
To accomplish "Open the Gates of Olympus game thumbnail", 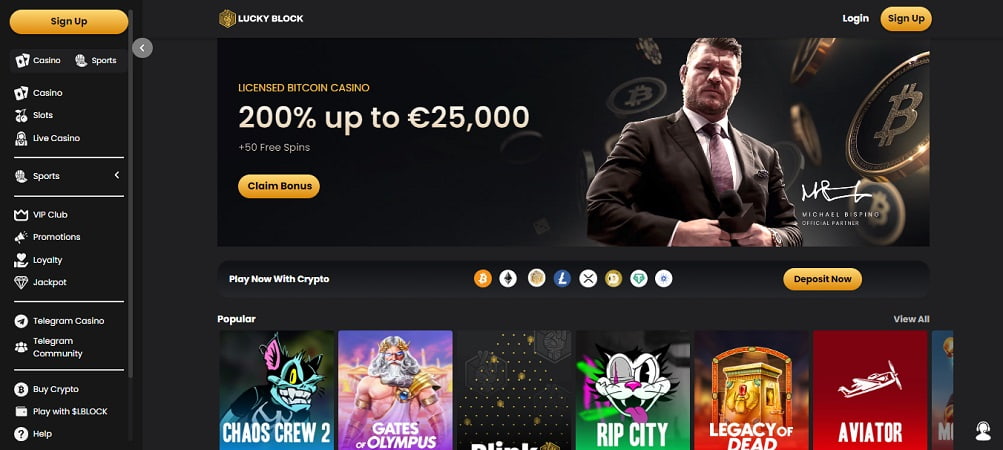I will point(395,390).
